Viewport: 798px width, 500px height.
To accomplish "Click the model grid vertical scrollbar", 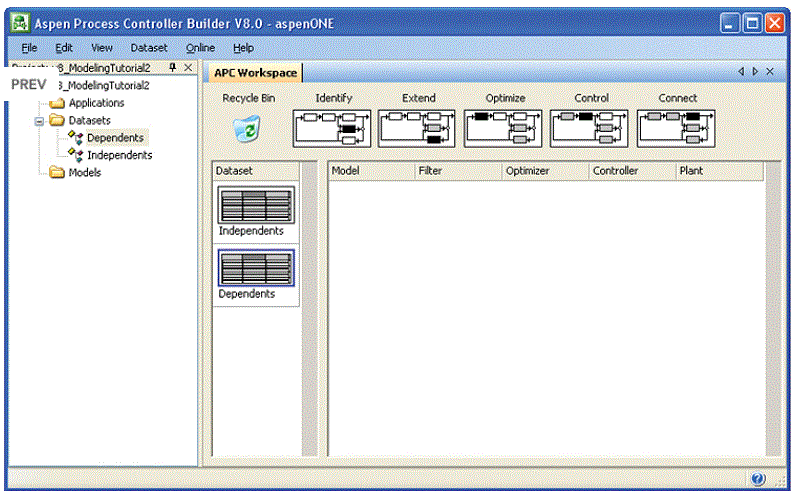I will [x=773, y=309].
